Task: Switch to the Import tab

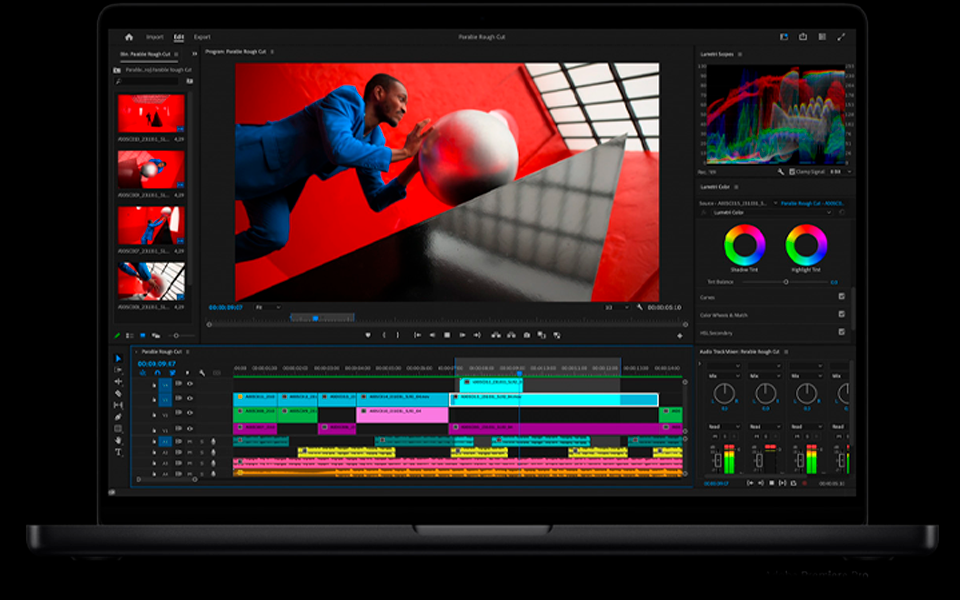Action: pos(155,37)
